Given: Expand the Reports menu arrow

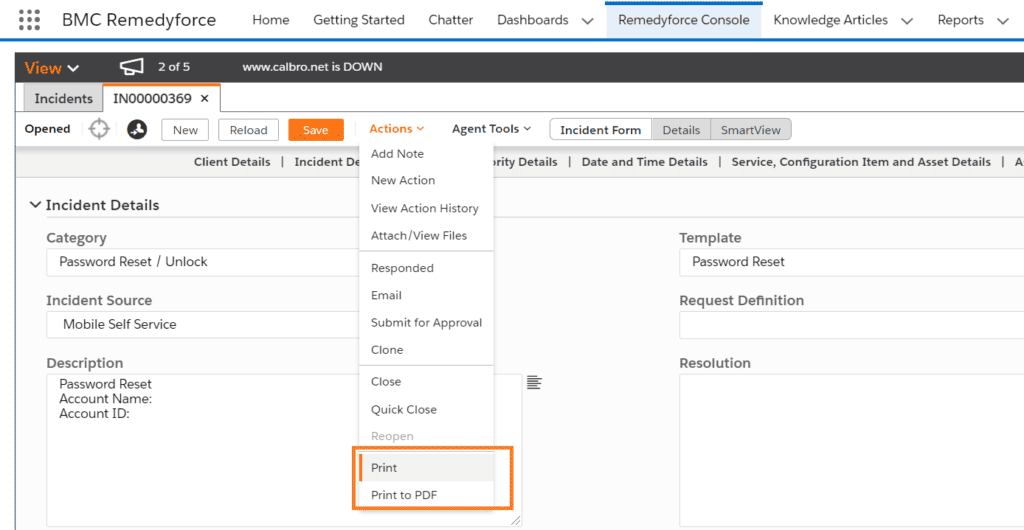Looking at the screenshot, I should (x=1002, y=21).
